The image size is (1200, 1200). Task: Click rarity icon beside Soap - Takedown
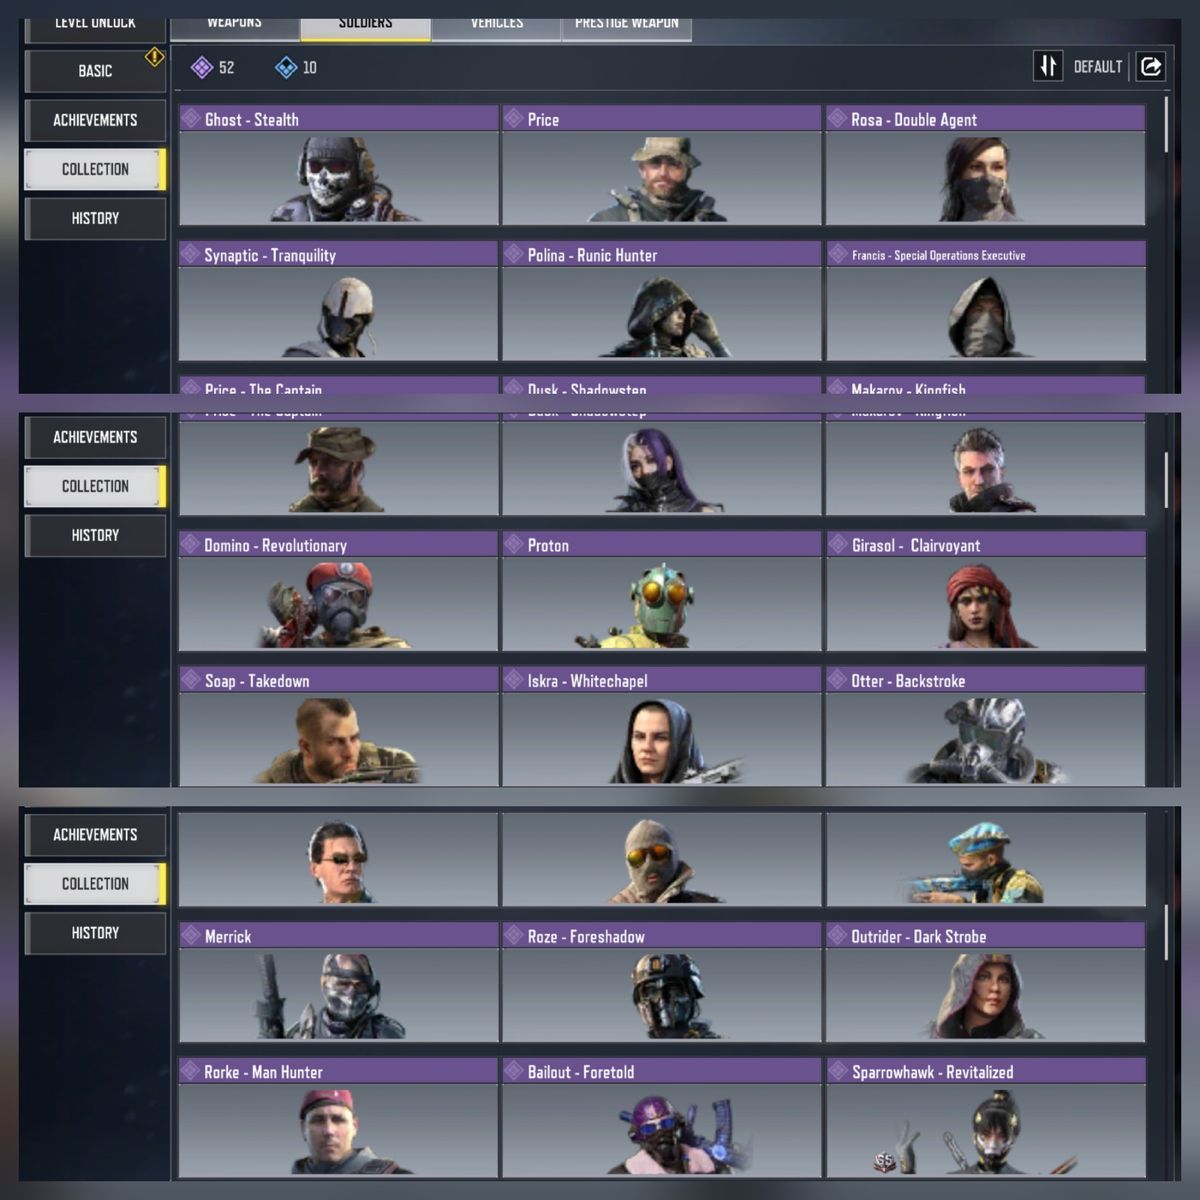tap(190, 680)
